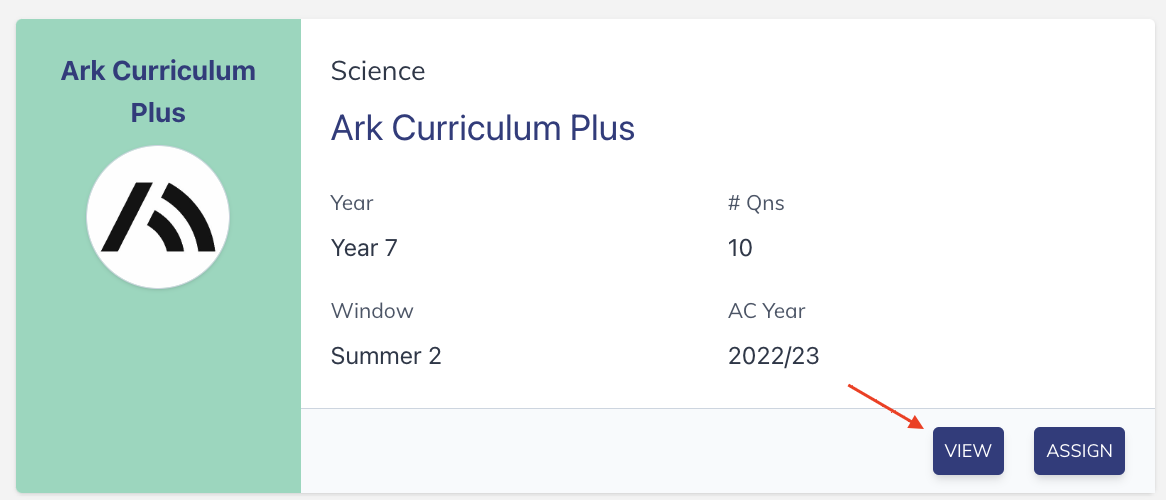Select the Year 7 value
Image resolution: width=1166 pixels, height=500 pixels.
pos(364,248)
